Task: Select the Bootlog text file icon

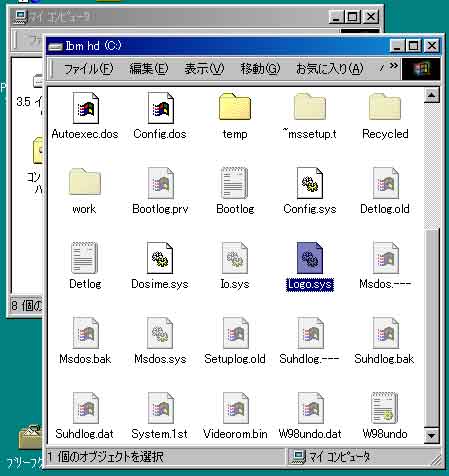Action: point(235,183)
